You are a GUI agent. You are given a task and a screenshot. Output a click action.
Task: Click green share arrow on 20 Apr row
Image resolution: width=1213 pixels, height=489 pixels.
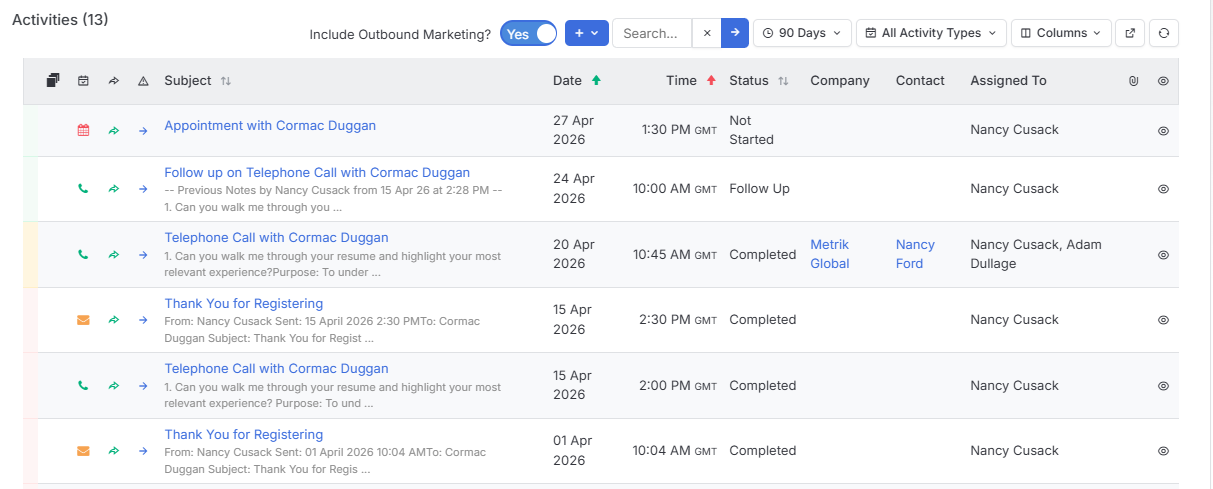coord(113,254)
